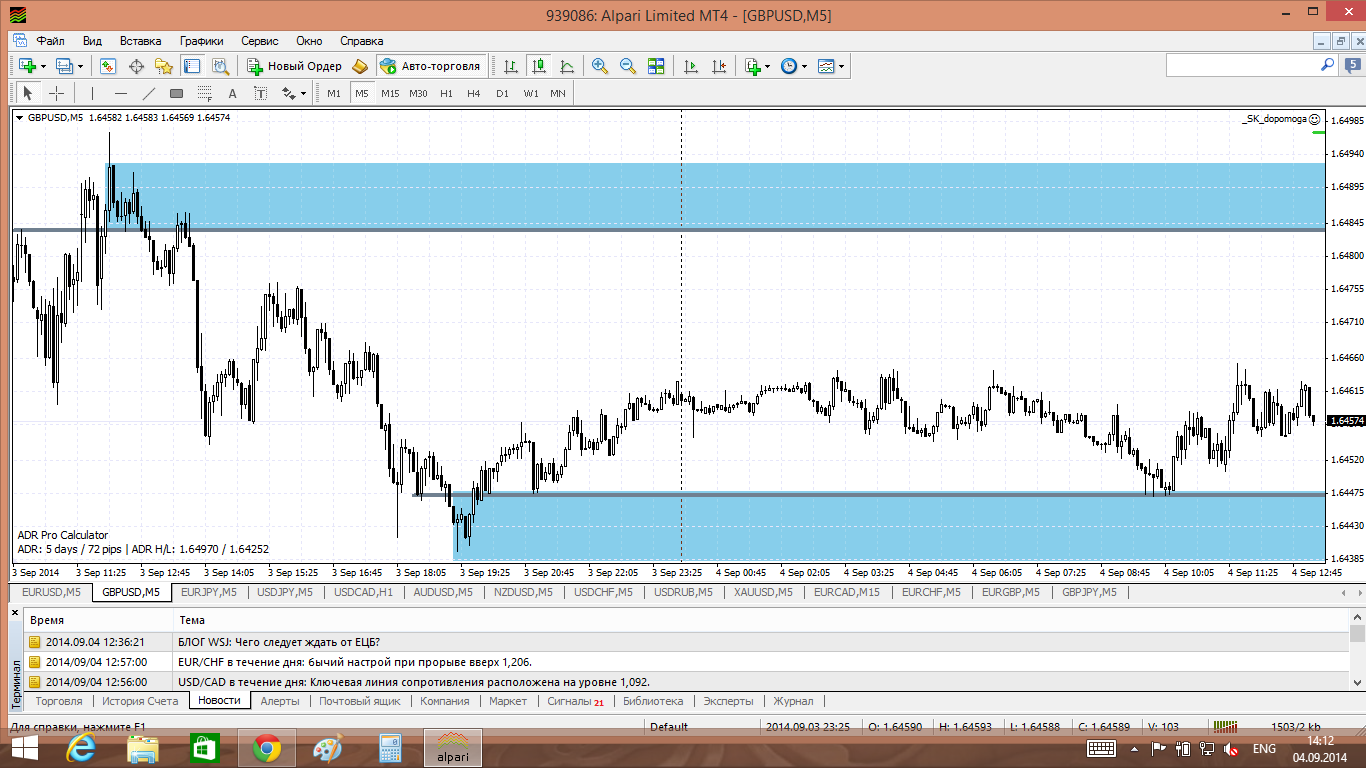
Task: Click the magnifier icon in the search box
Action: click(x=1327, y=65)
